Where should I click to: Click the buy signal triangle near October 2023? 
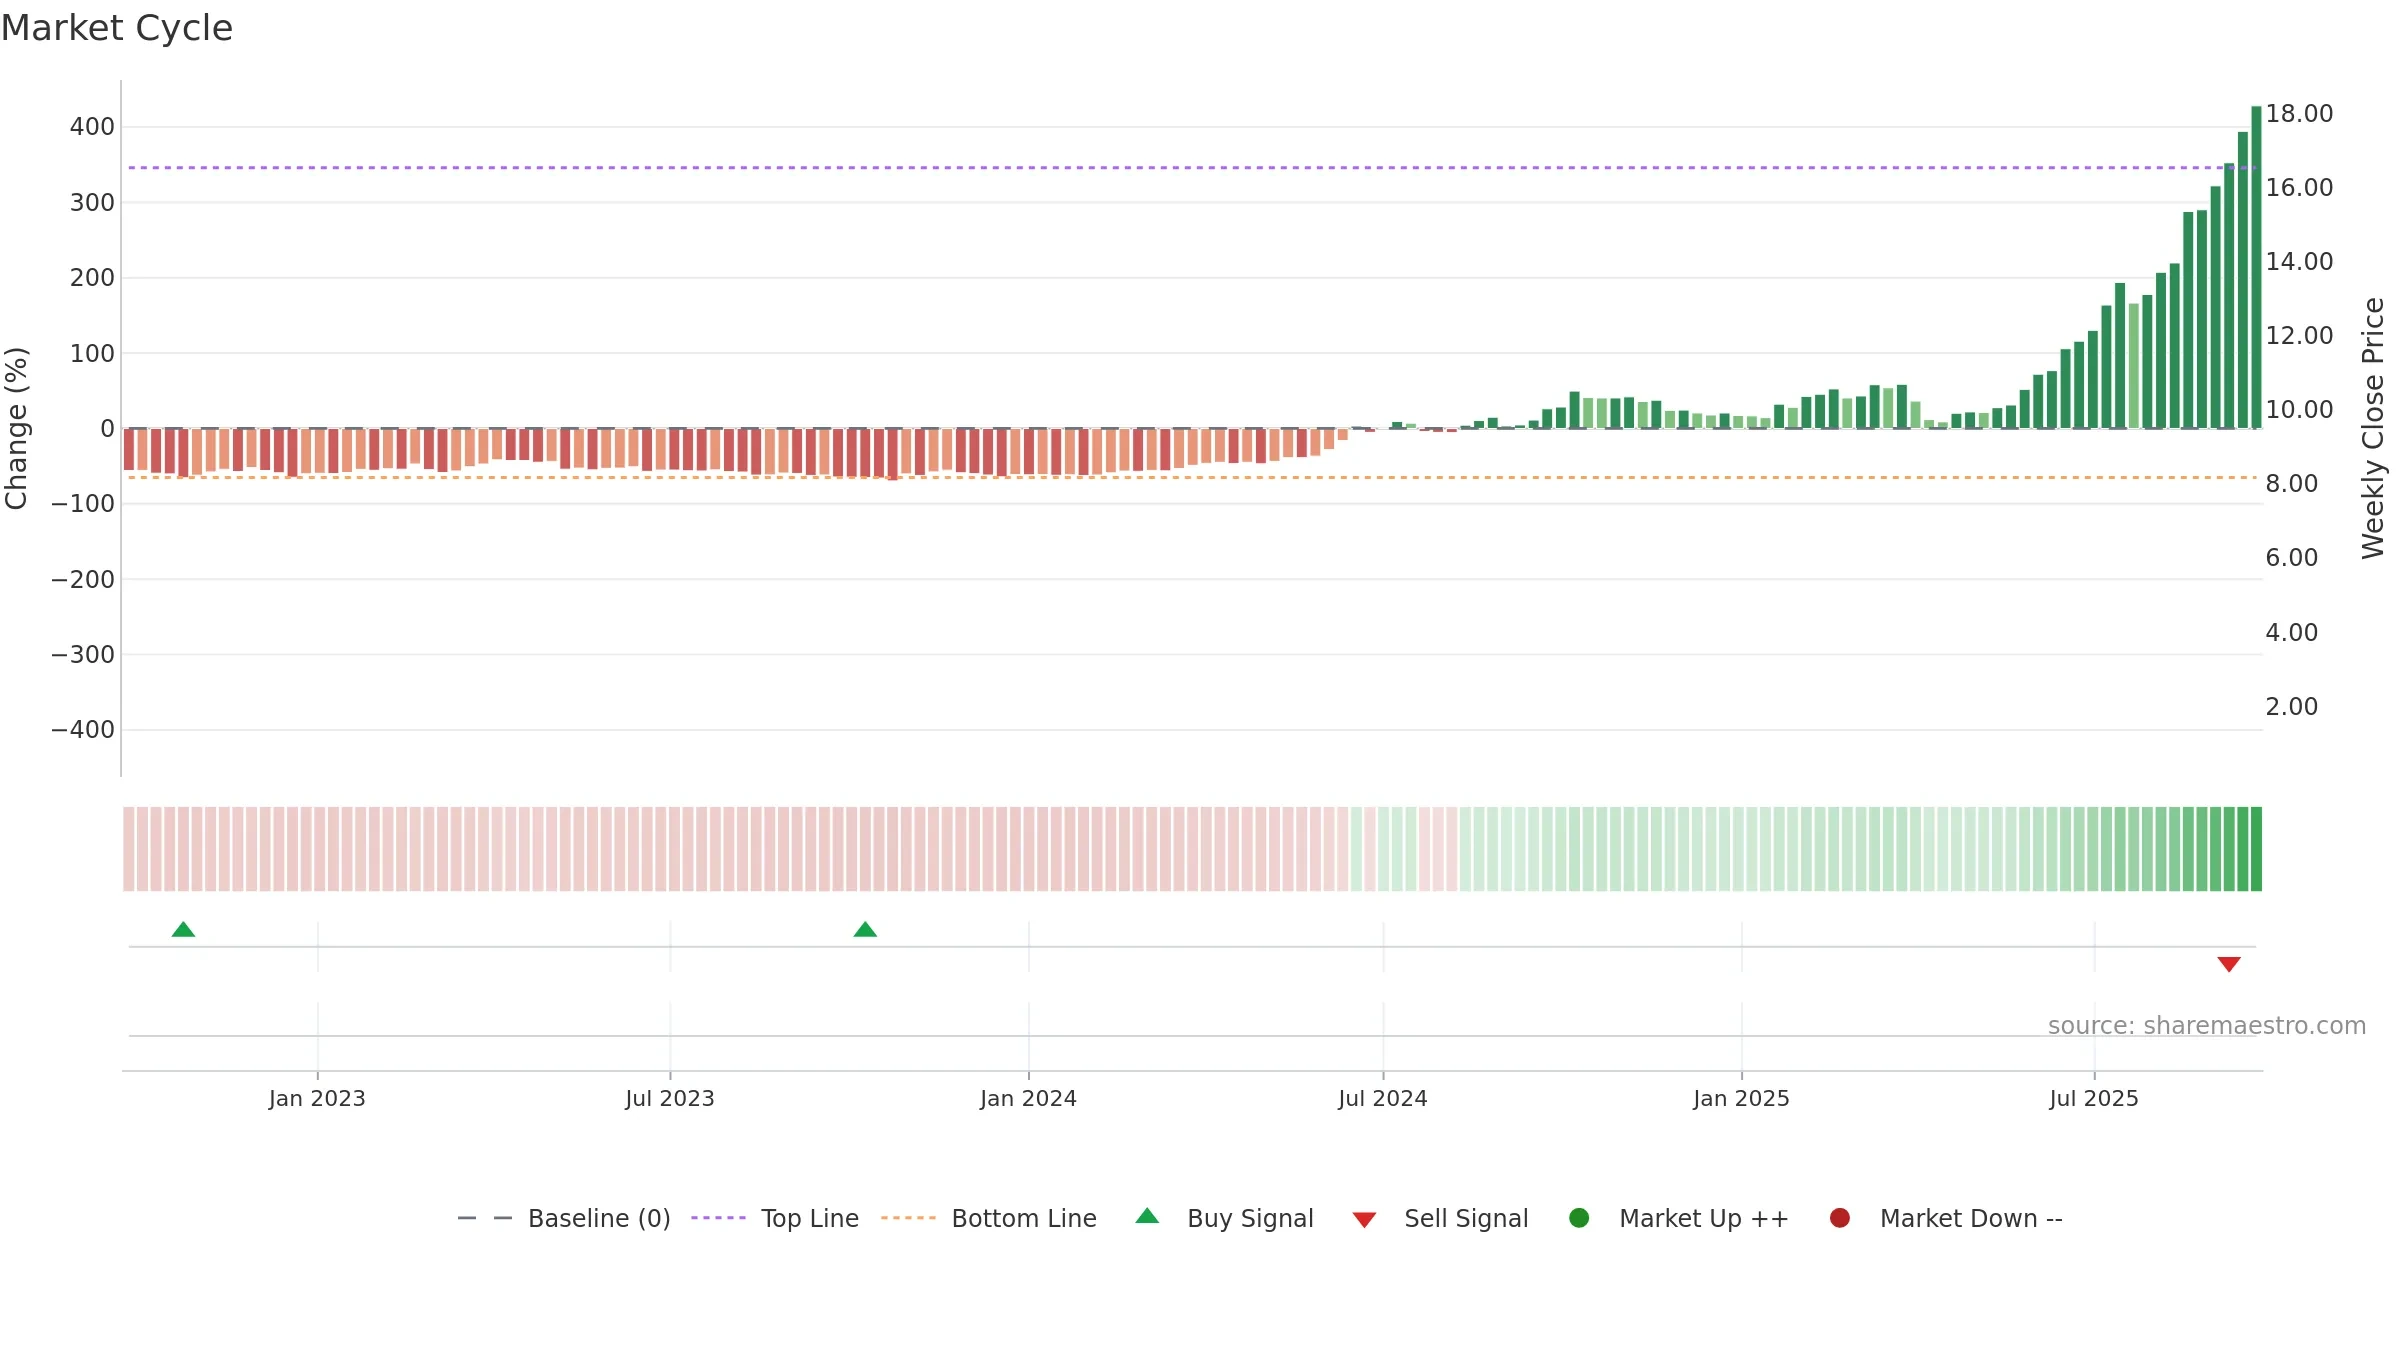pyautogui.click(x=865, y=930)
